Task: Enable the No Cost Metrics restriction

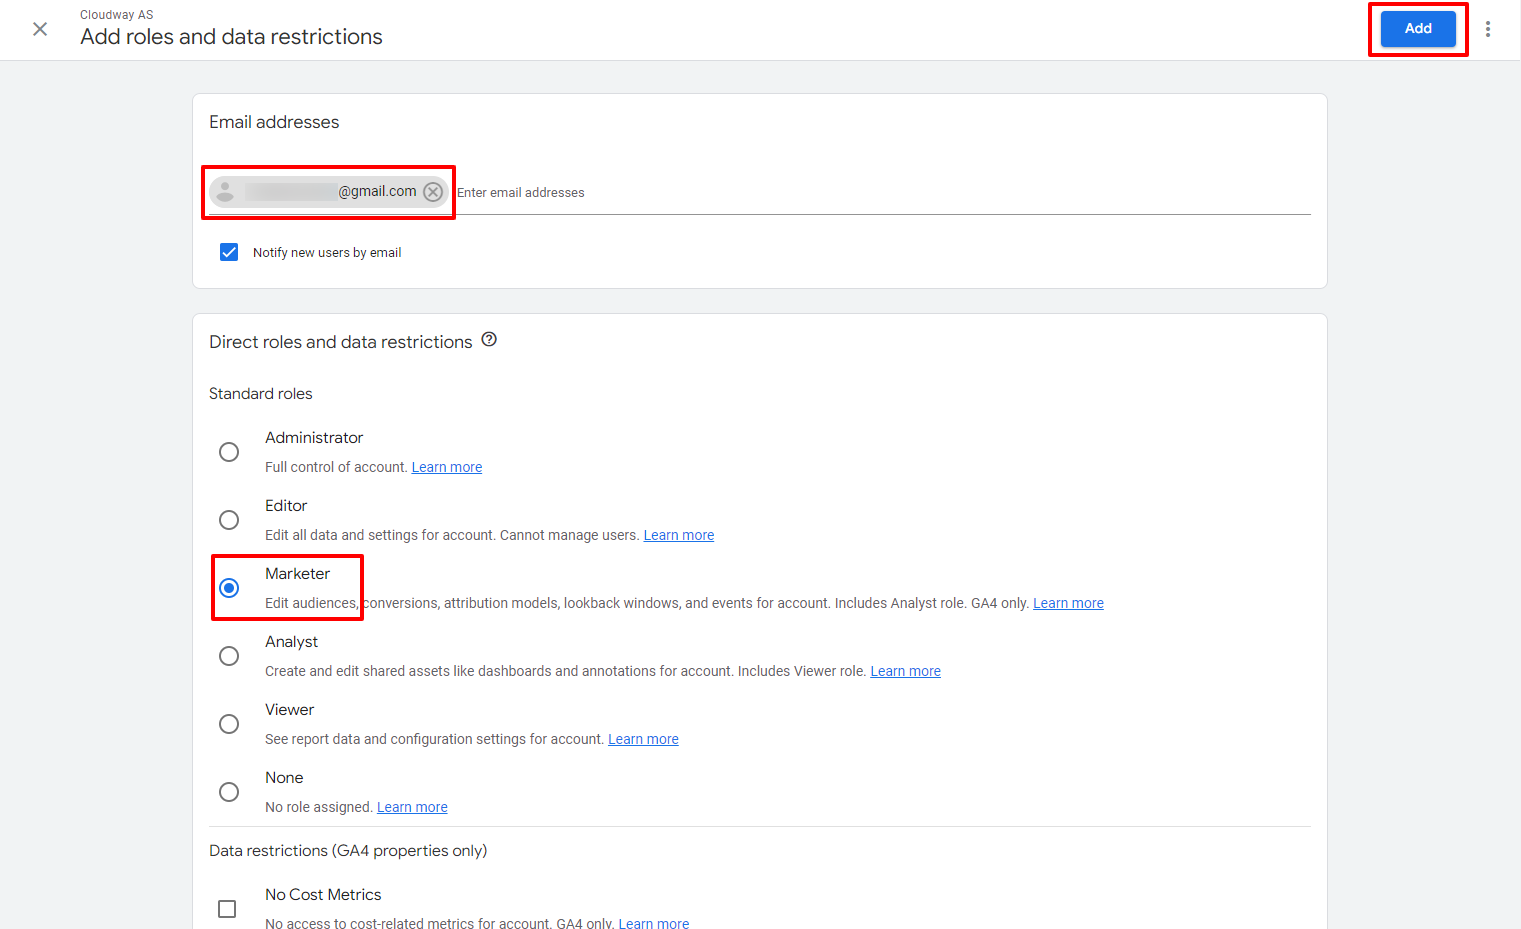Action: point(227,908)
